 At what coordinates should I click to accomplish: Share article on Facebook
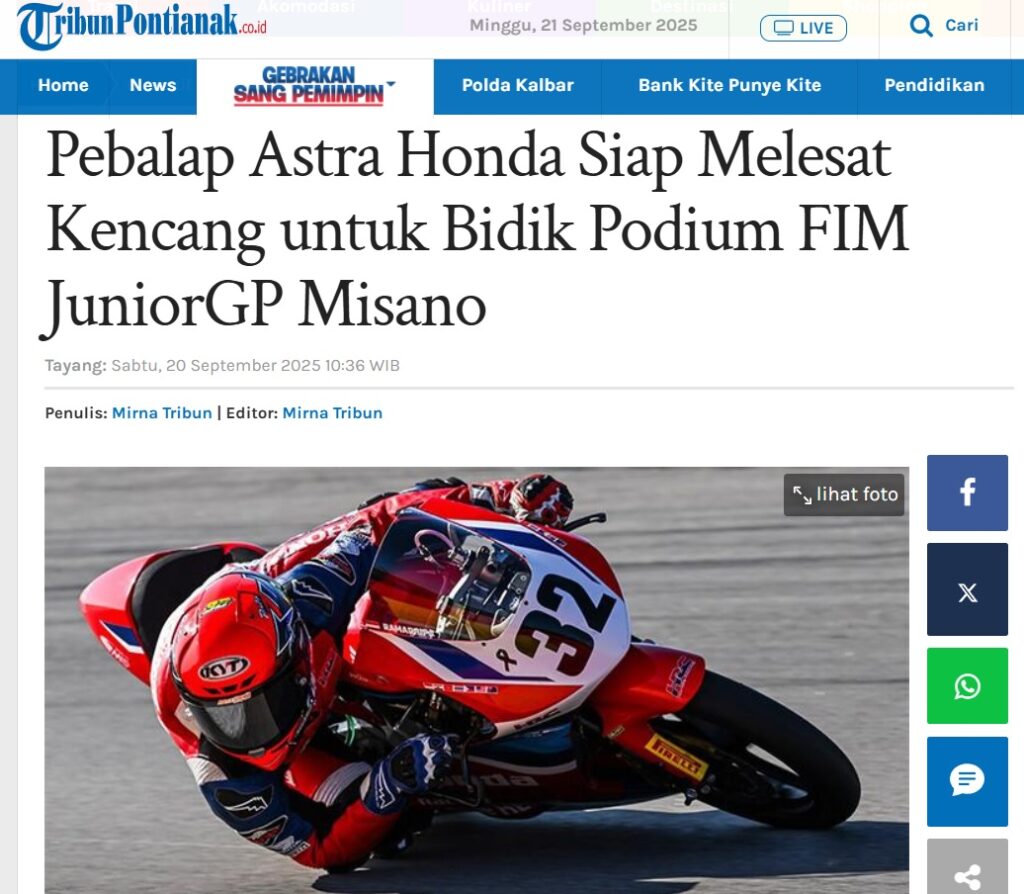coord(967,492)
